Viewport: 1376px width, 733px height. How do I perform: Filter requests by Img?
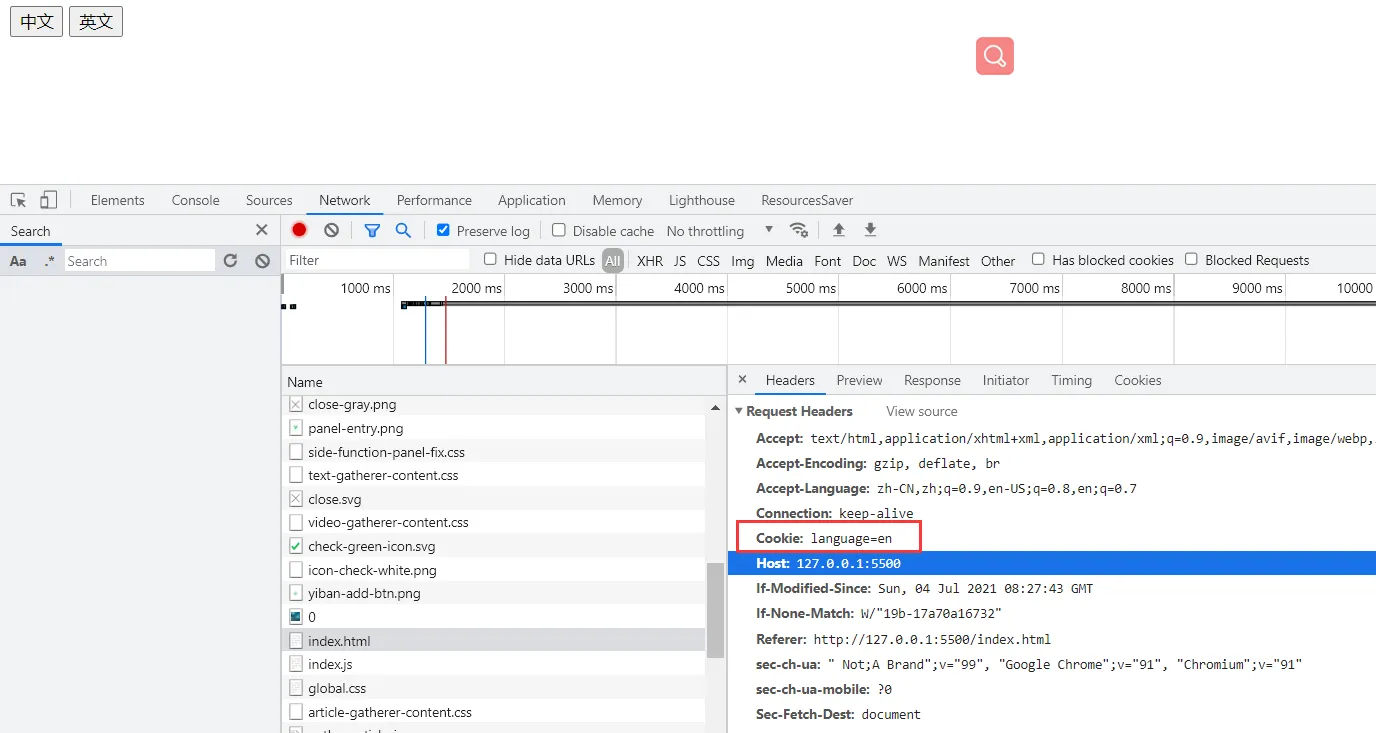pyautogui.click(x=743, y=261)
